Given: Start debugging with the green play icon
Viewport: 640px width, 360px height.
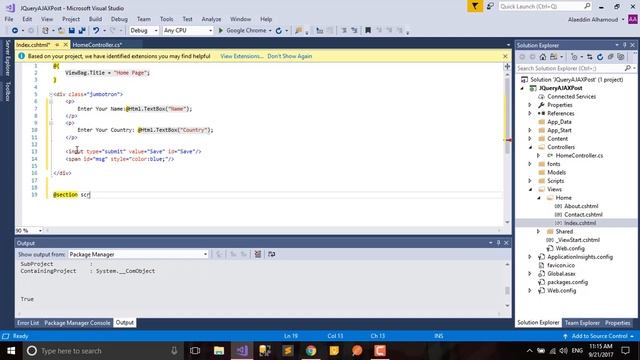Looking at the screenshot, I should click(221, 31).
